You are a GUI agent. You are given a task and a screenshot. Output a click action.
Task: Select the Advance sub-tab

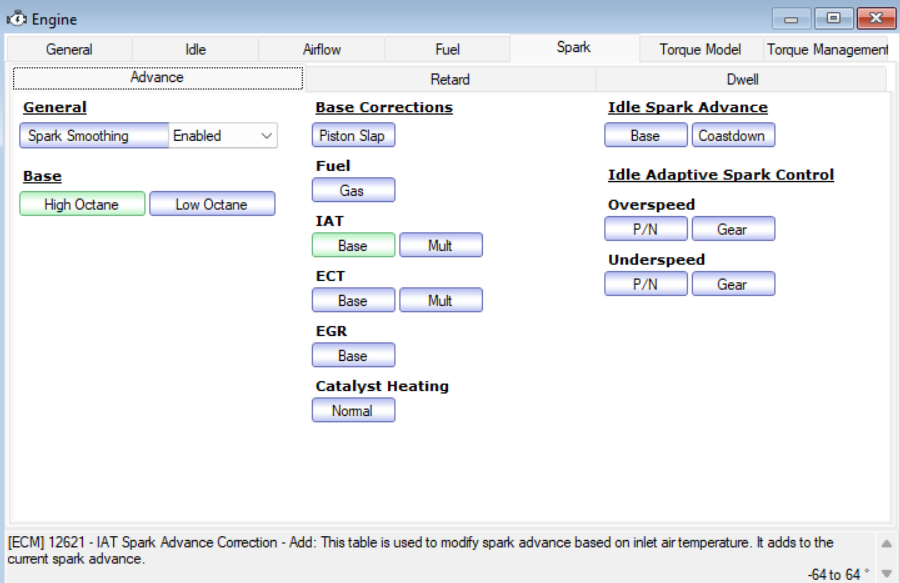coord(157,78)
